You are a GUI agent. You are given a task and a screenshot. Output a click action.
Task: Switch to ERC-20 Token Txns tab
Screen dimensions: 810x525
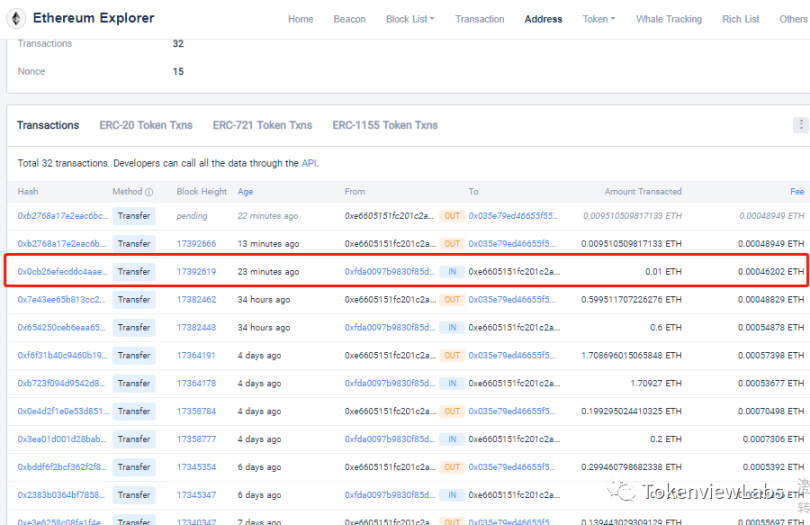[x=146, y=125]
